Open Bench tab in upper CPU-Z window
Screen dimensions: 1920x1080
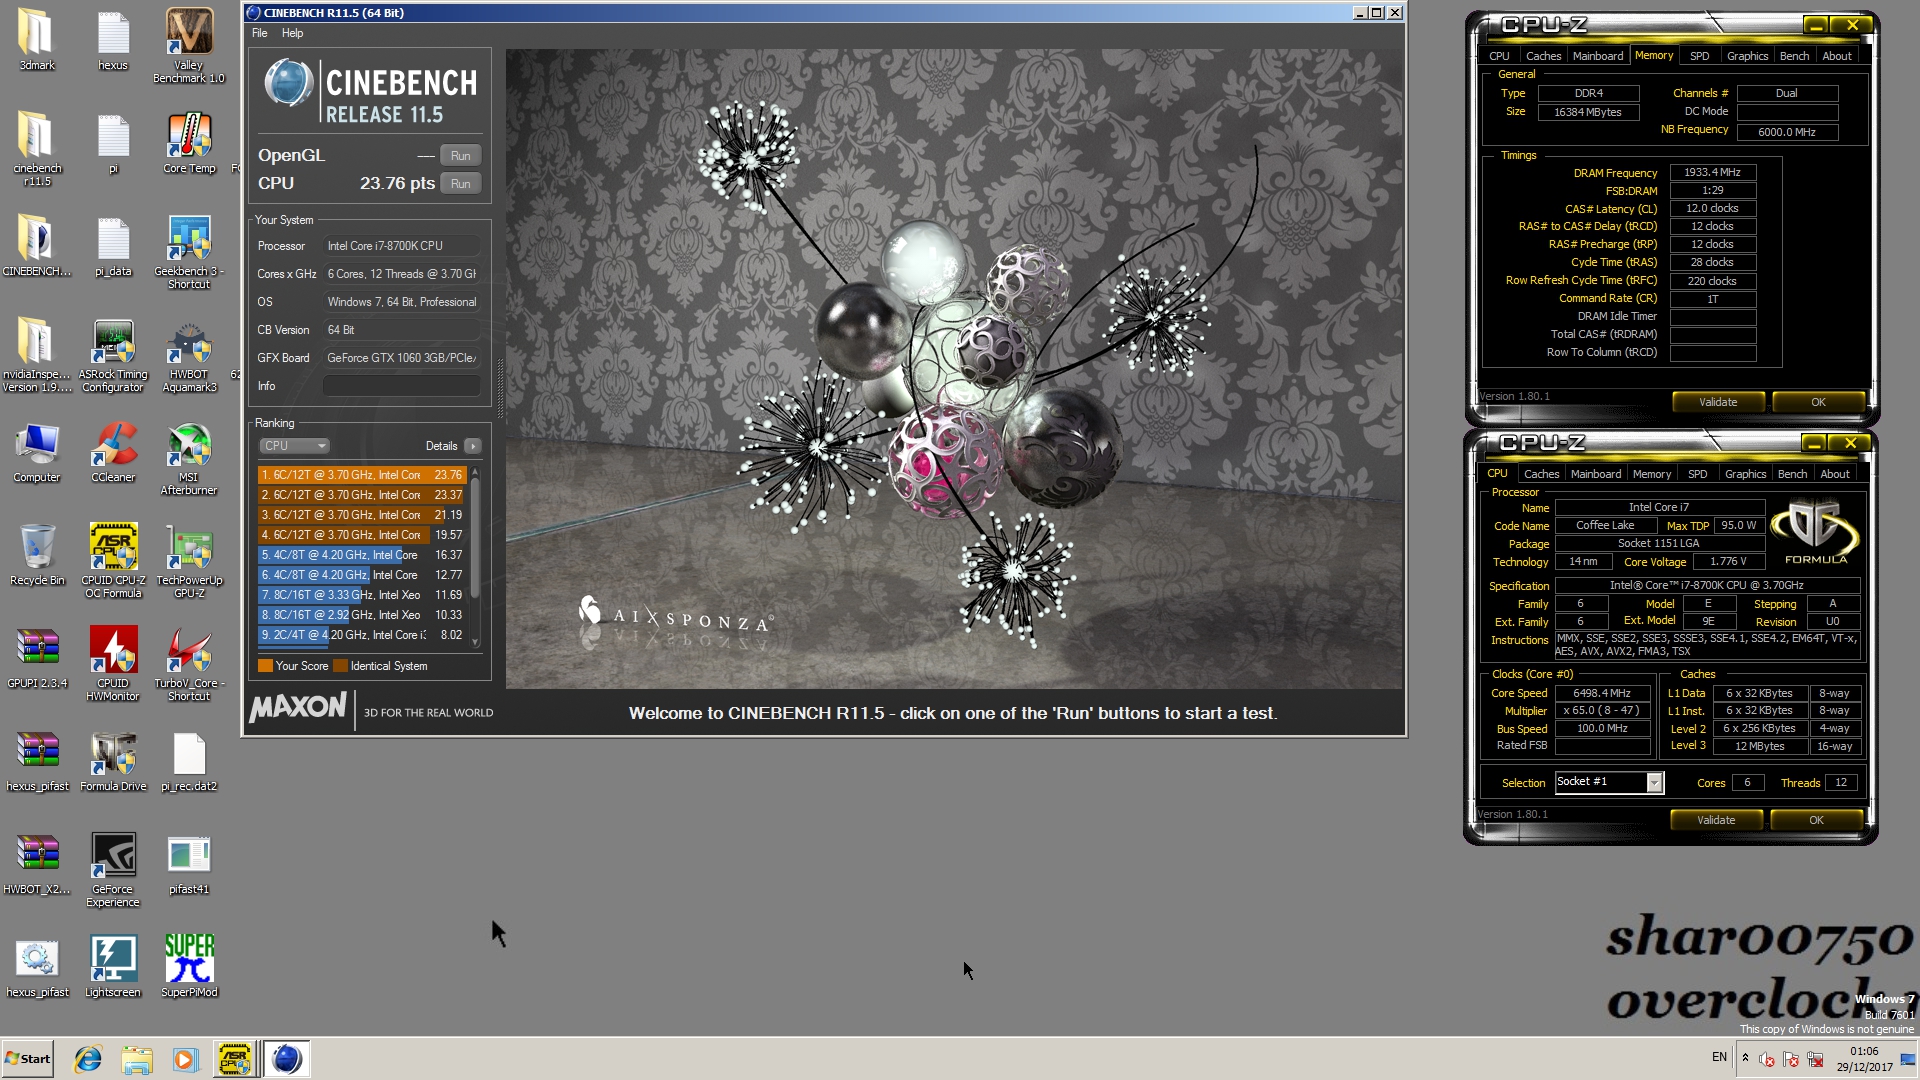[x=1794, y=56]
